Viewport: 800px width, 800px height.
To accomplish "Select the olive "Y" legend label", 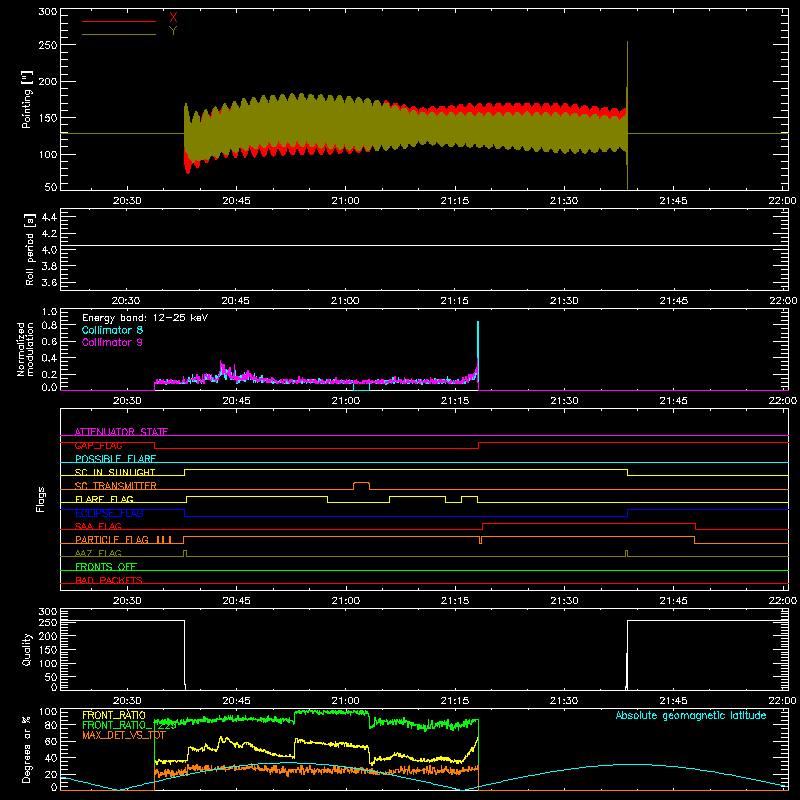I will pos(173,31).
